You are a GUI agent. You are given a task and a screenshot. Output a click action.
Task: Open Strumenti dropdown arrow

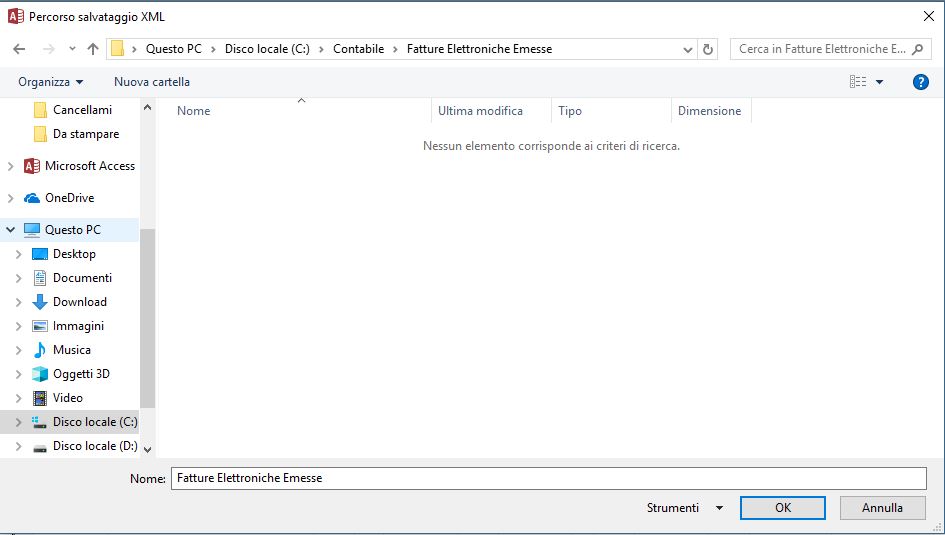(719, 508)
